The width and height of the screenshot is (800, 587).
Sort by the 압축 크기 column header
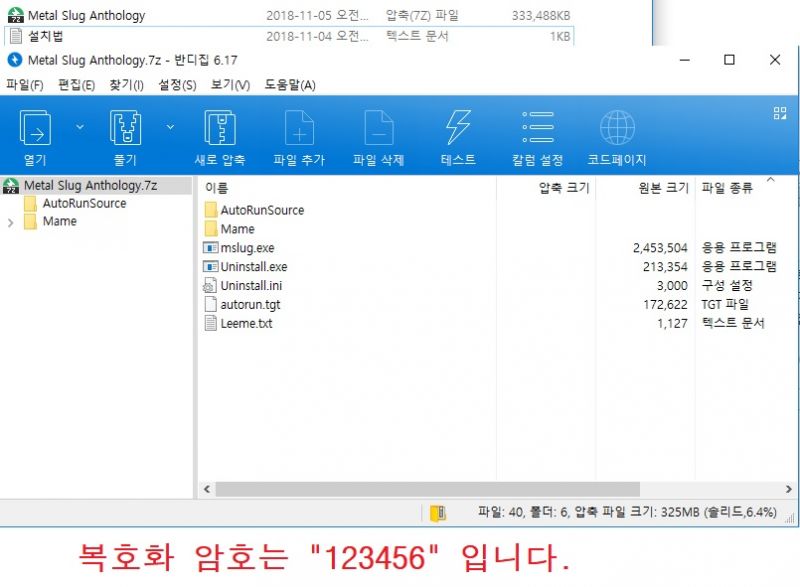coord(564,188)
